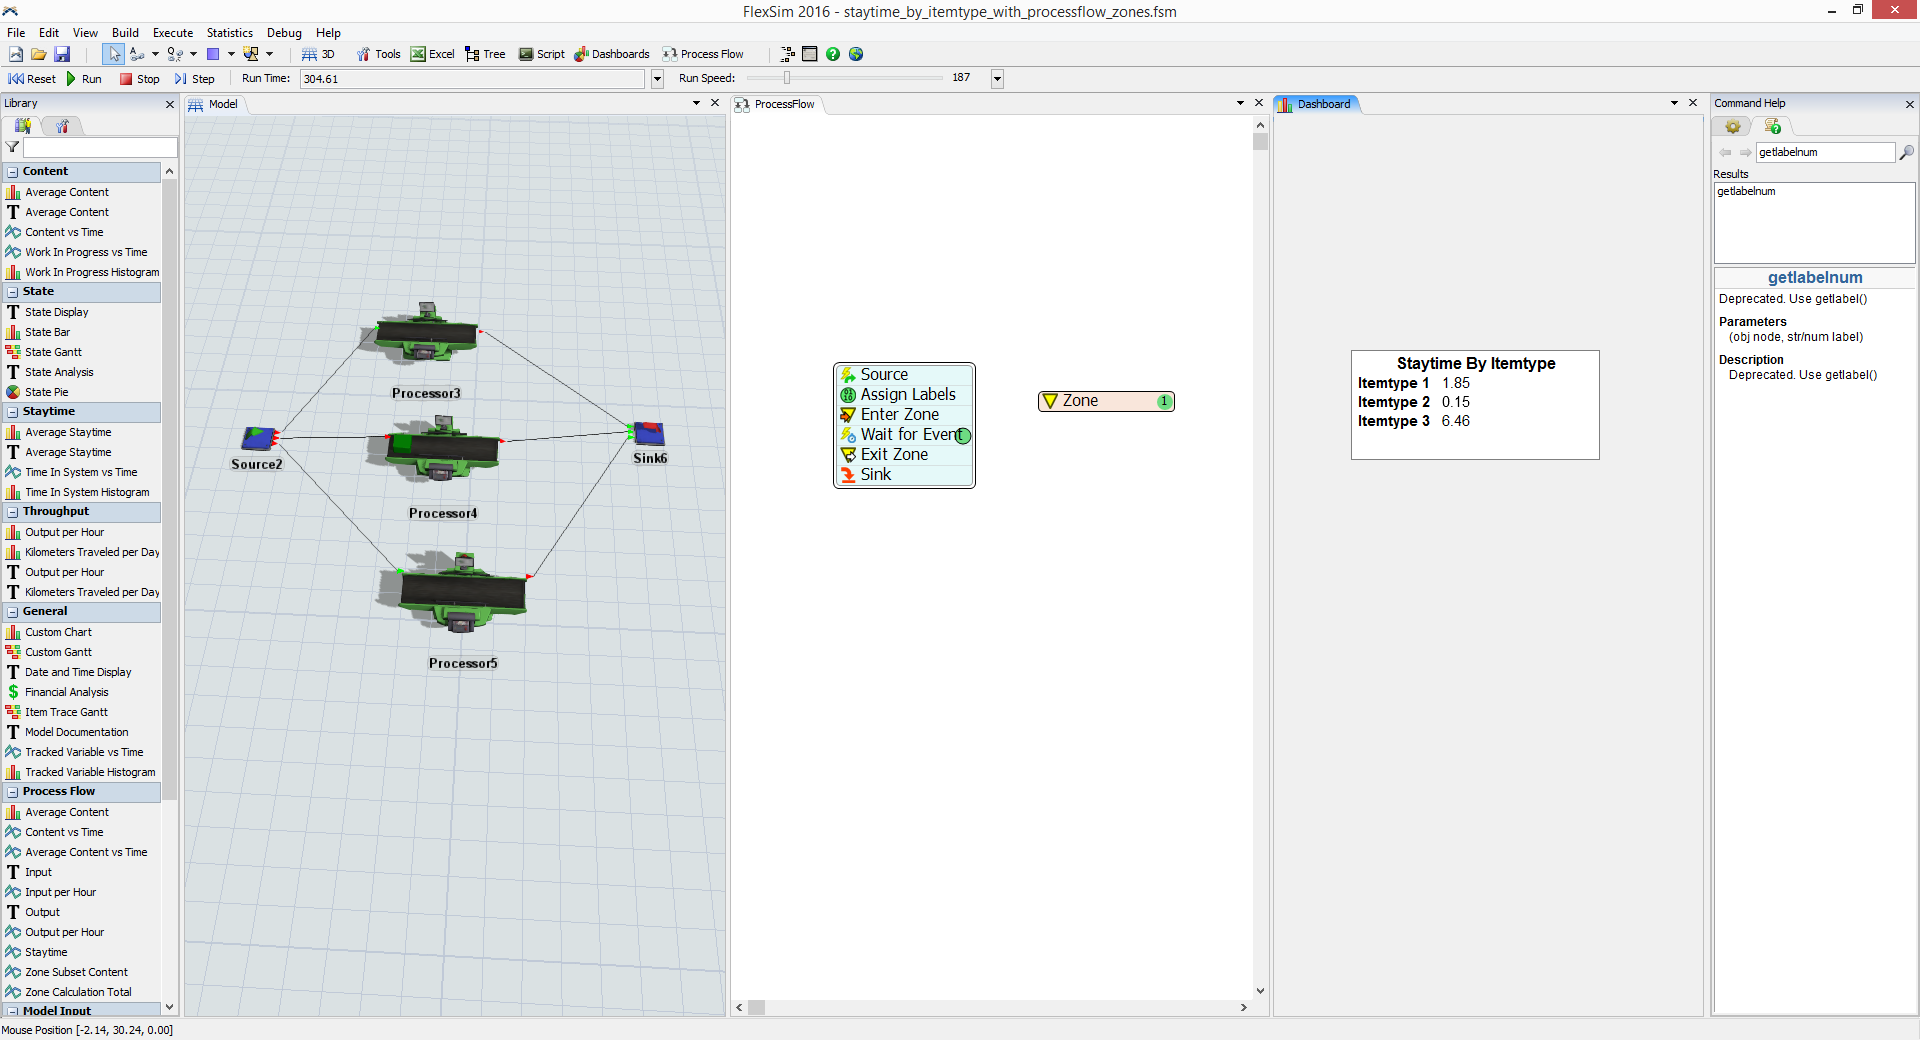Switch to the Dashboard tab
Screen dimensions: 1920x1040
point(1322,104)
